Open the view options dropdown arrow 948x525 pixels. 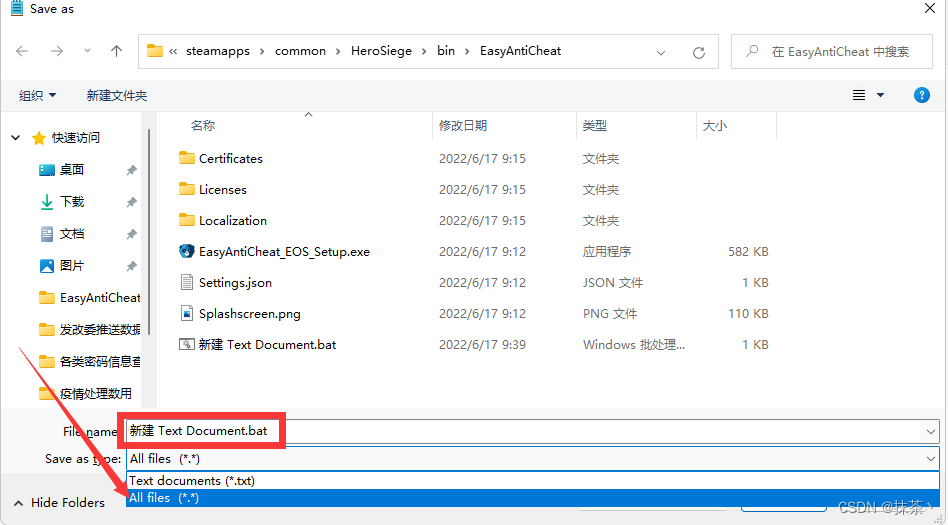pos(880,95)
